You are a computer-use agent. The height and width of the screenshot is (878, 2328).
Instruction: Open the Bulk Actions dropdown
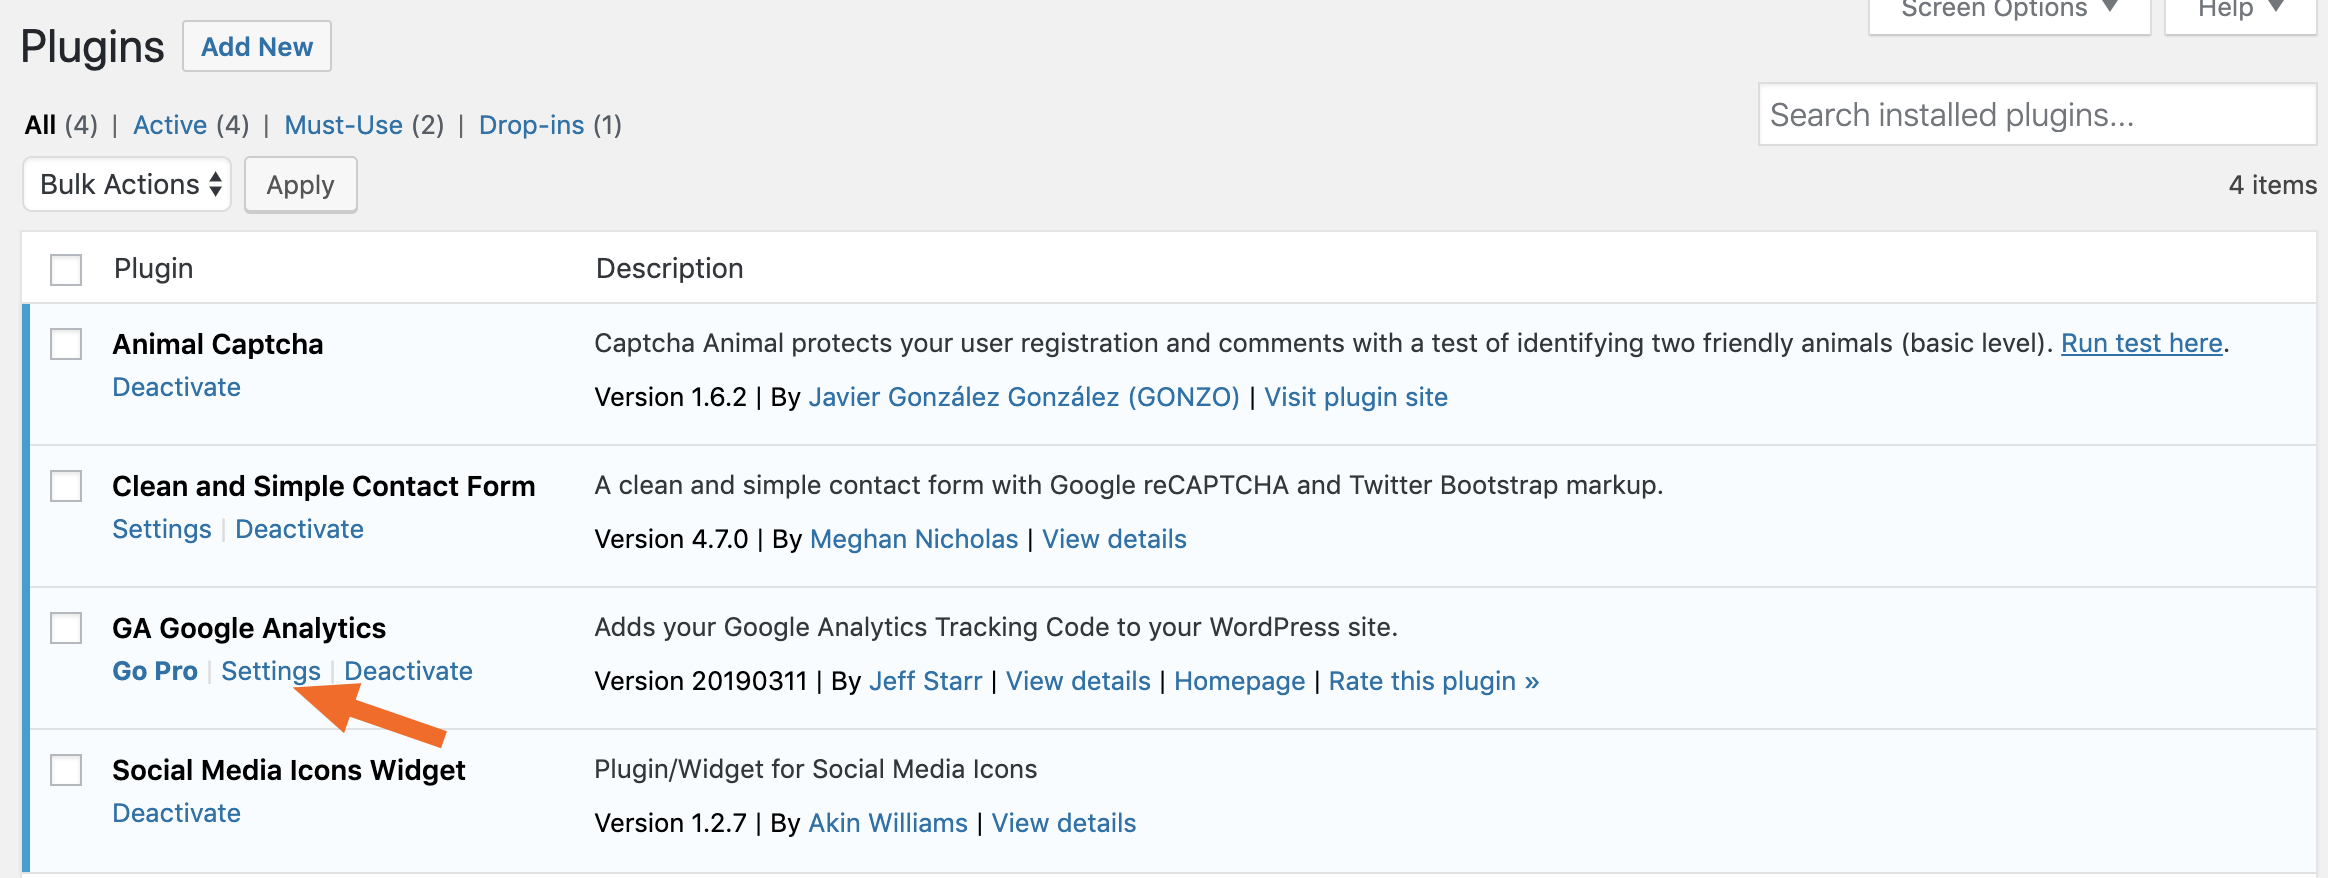(127, 184)
